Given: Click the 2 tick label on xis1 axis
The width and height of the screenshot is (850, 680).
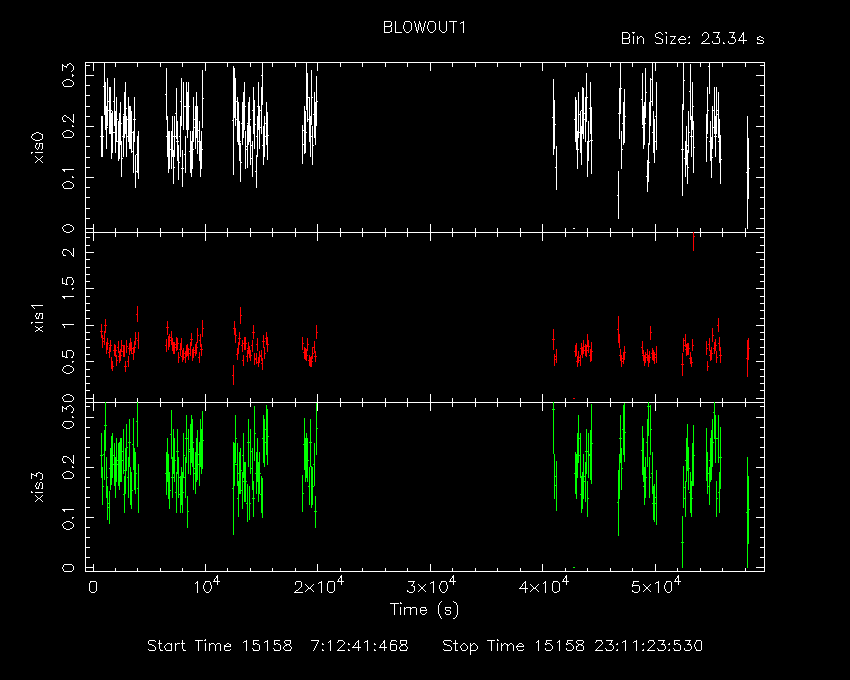Looking at the screenshot, I should click(68, 252).
